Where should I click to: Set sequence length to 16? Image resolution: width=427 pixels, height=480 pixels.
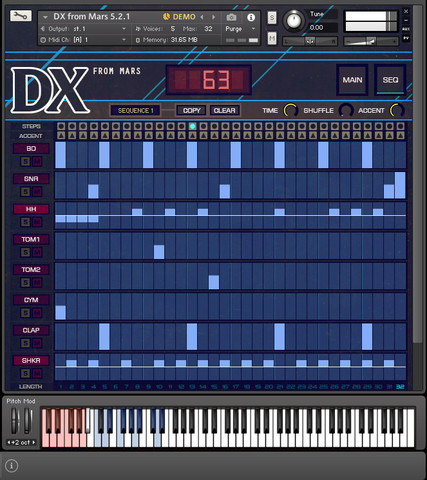225,387
